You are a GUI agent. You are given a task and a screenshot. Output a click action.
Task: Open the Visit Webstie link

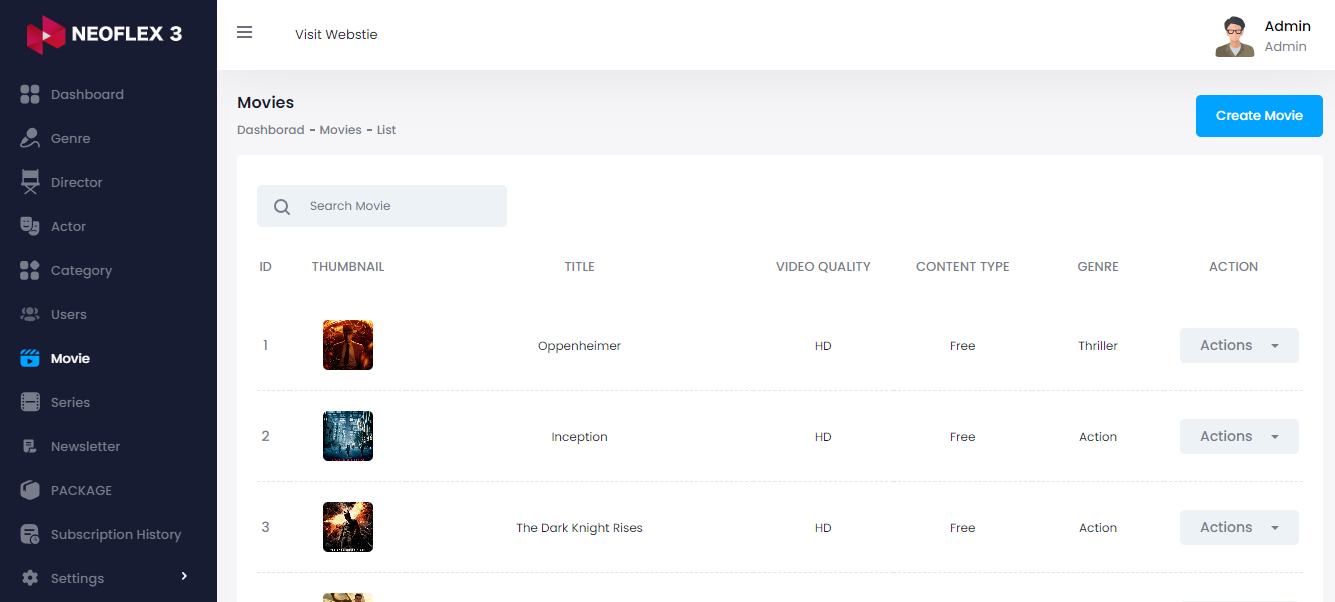tap(336, 34)
